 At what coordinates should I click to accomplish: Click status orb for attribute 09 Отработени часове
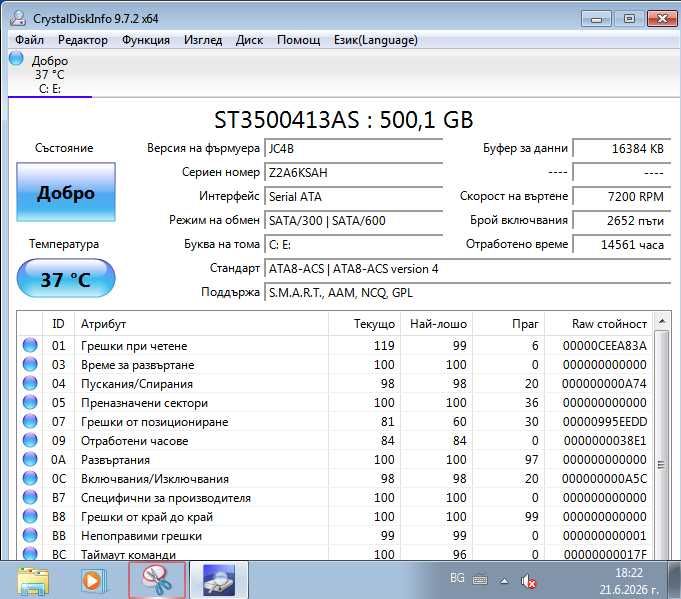click(30, 440)
